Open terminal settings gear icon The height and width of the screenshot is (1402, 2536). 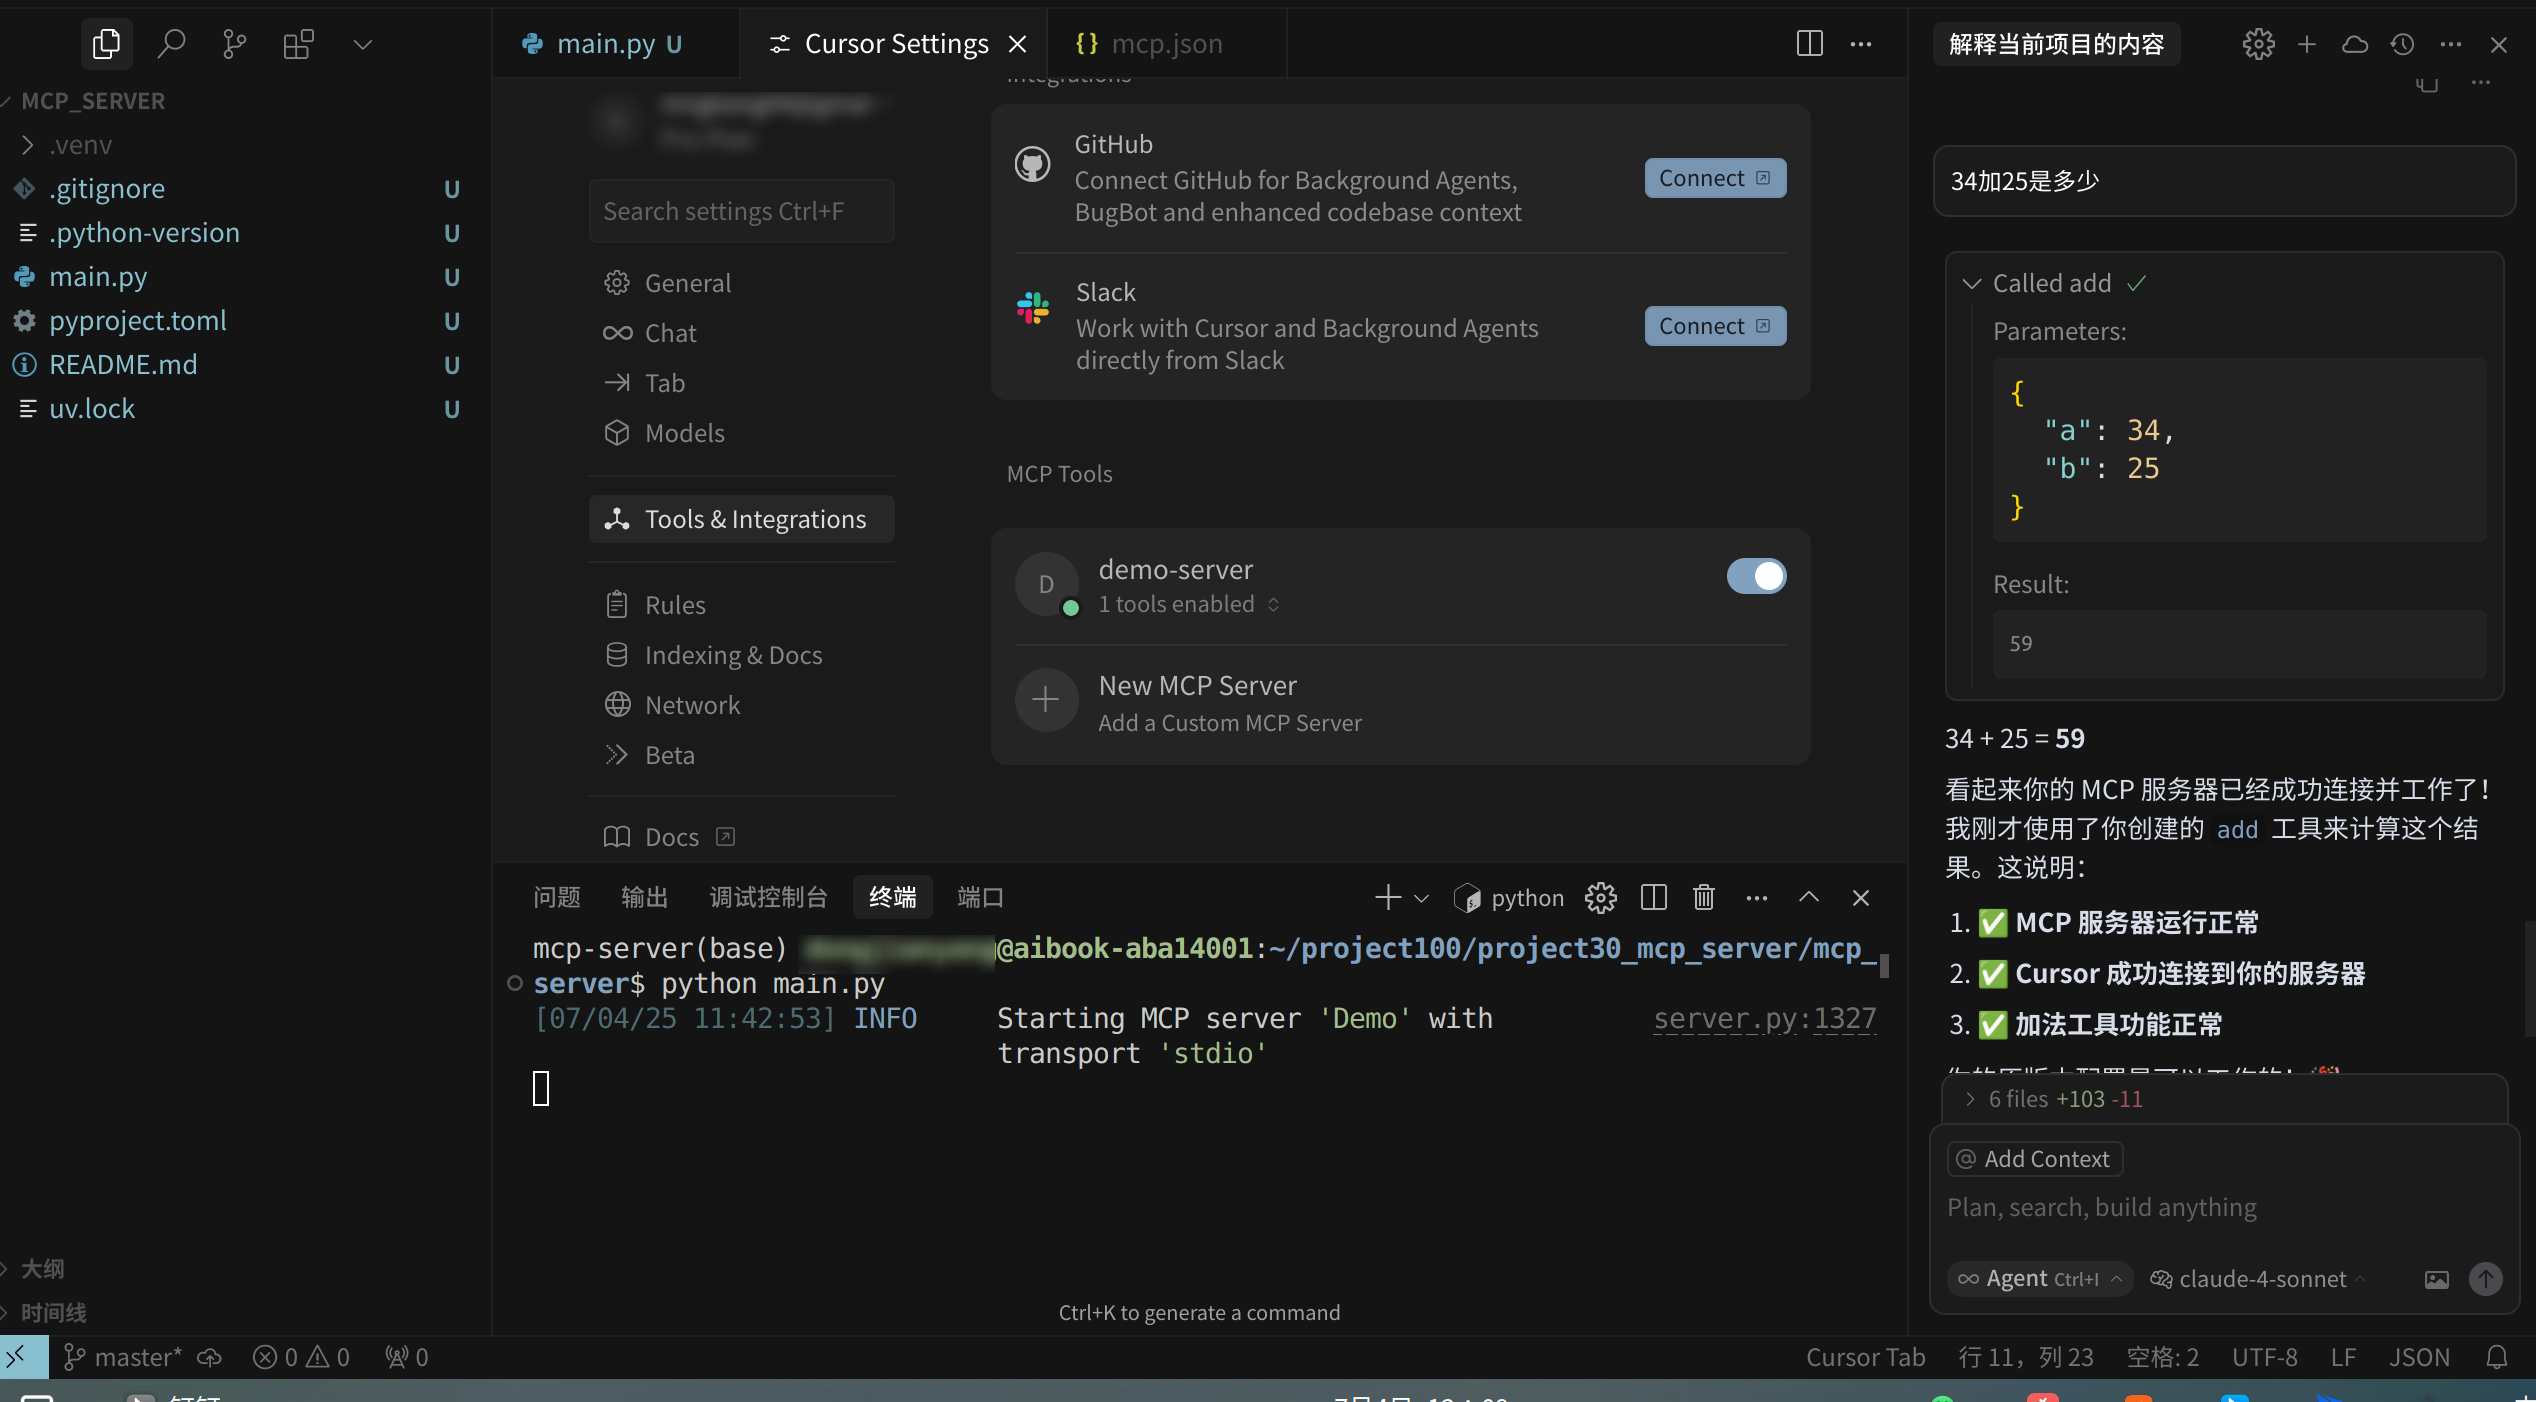click(1600, 898)
